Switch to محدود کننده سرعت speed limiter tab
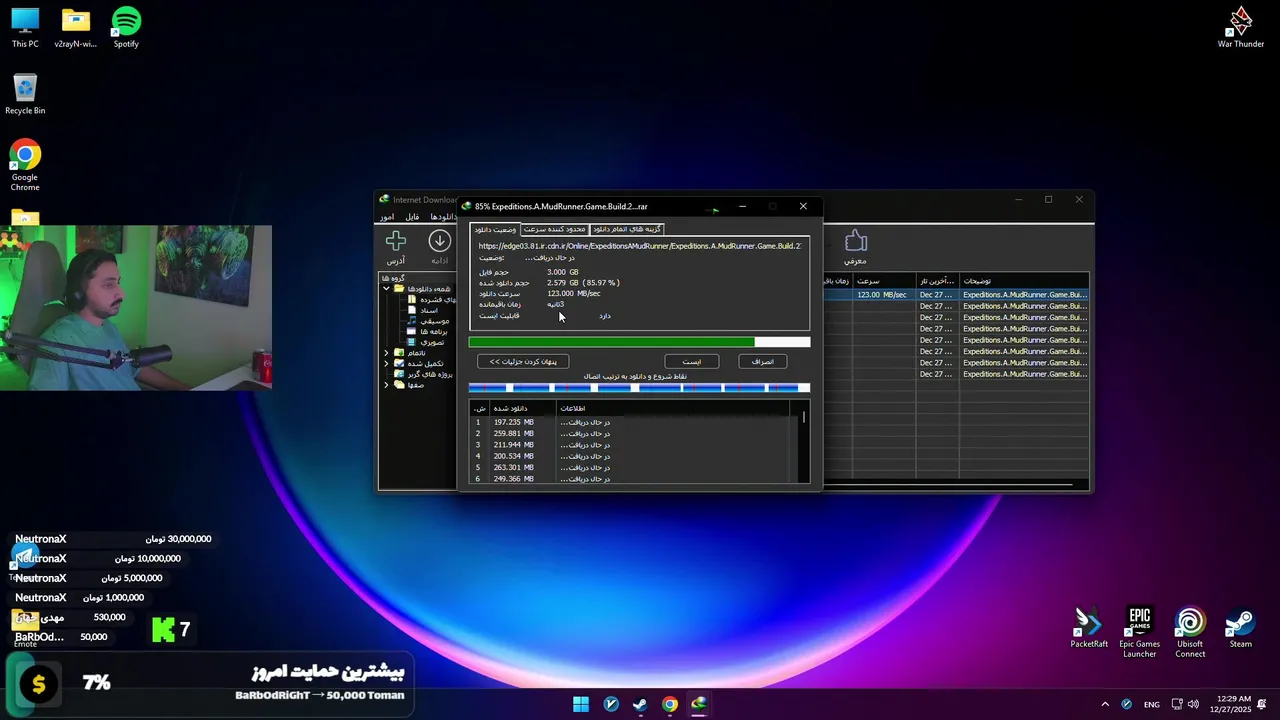The width and height of the screenshot is (1280, 720). 555,229
